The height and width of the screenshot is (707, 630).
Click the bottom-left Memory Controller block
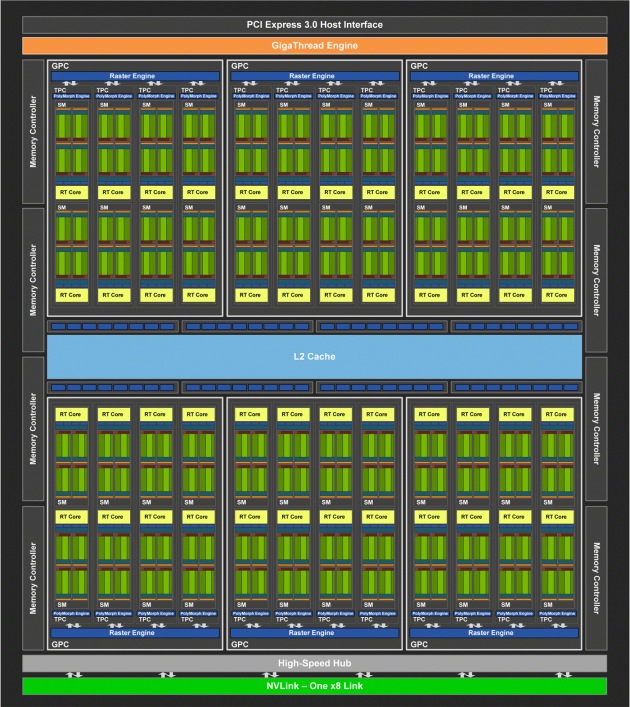(x=33, y=578)
